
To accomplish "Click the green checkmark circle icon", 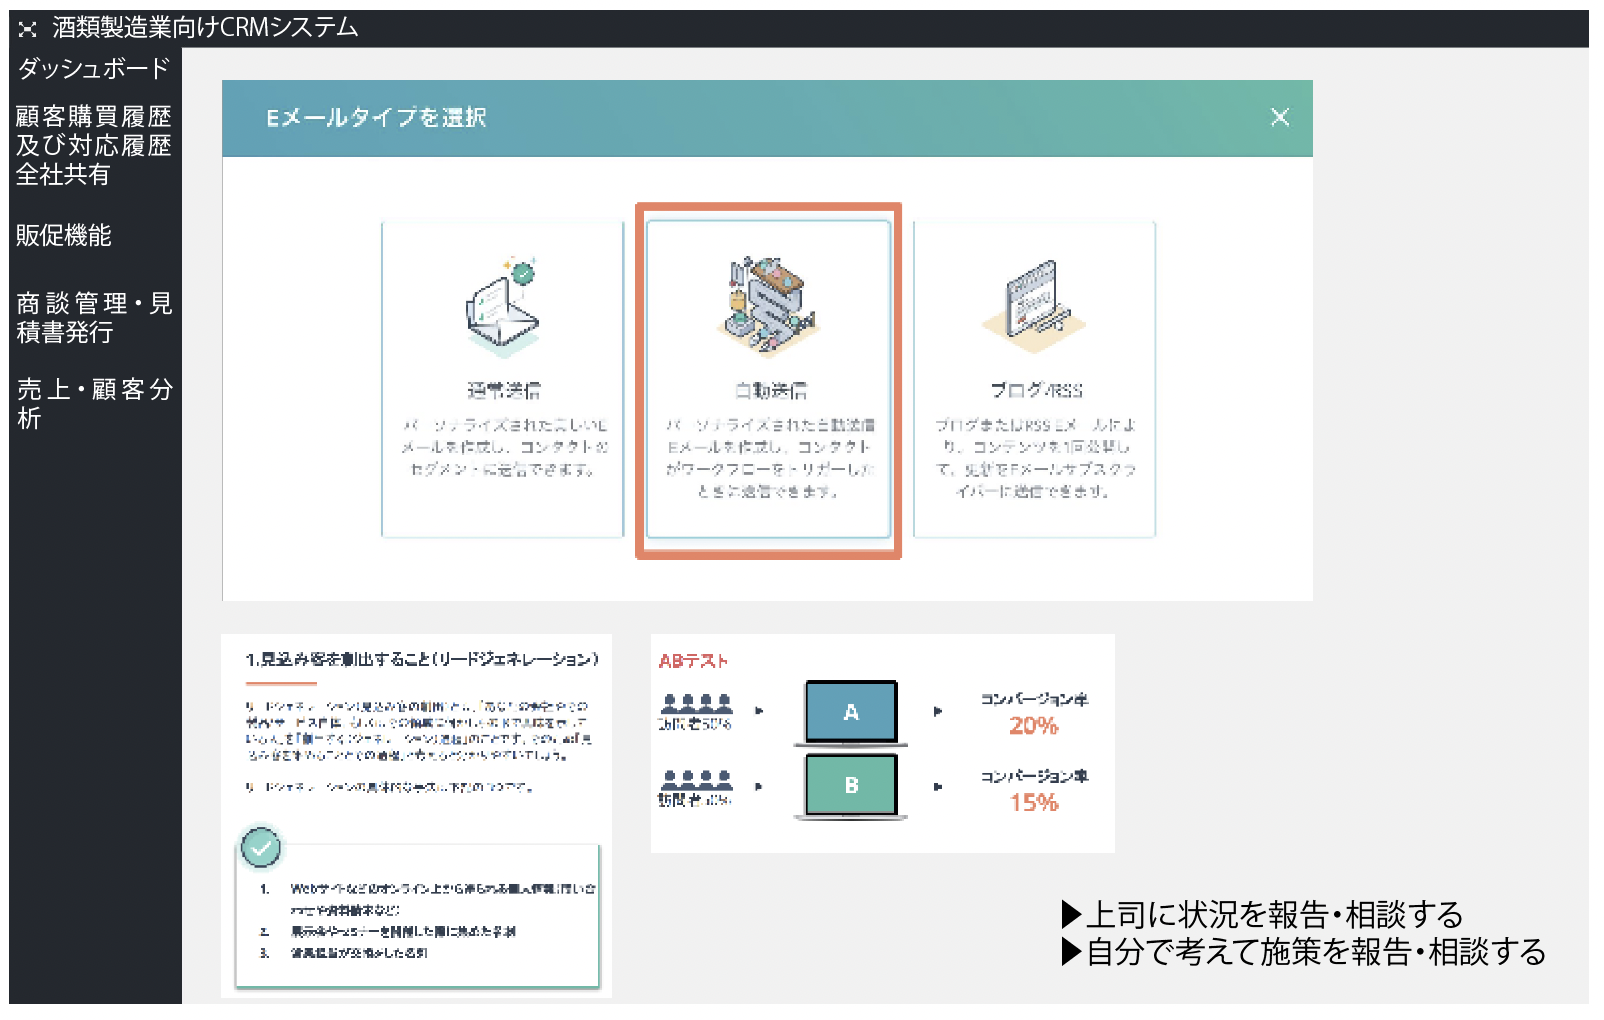I will pos(261,848).
